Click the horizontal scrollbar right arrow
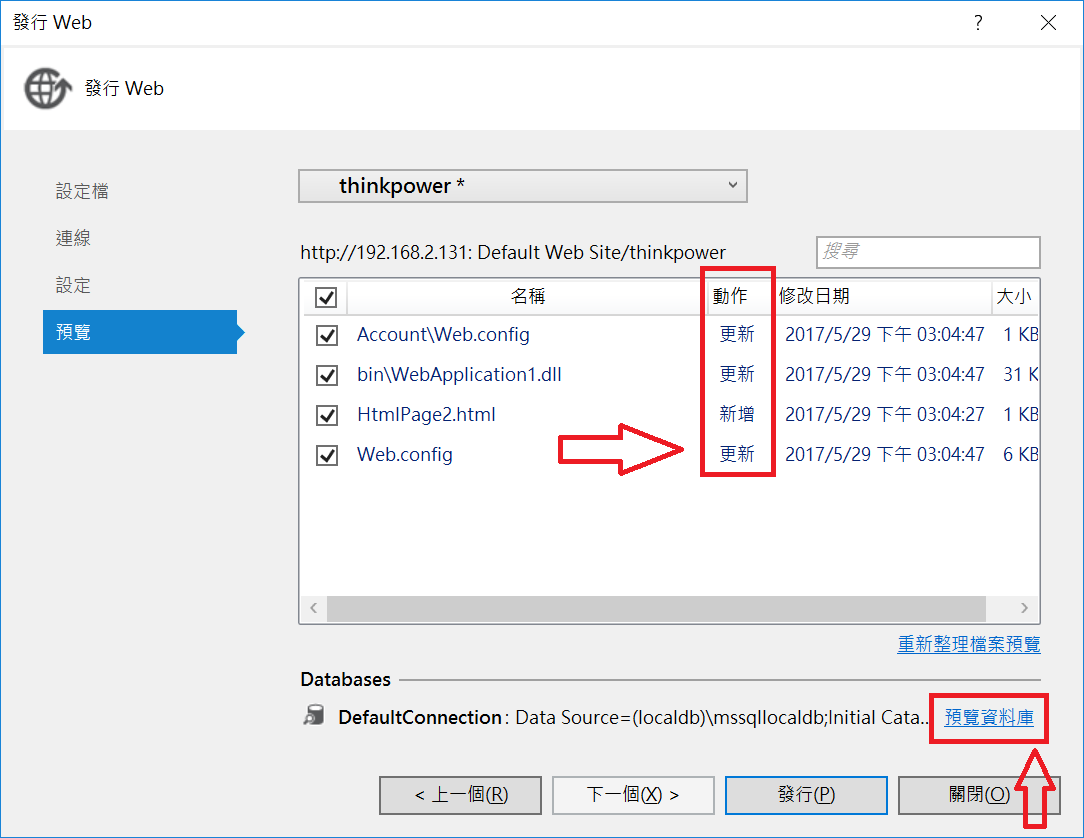1084x838 pixels. 1025,608
